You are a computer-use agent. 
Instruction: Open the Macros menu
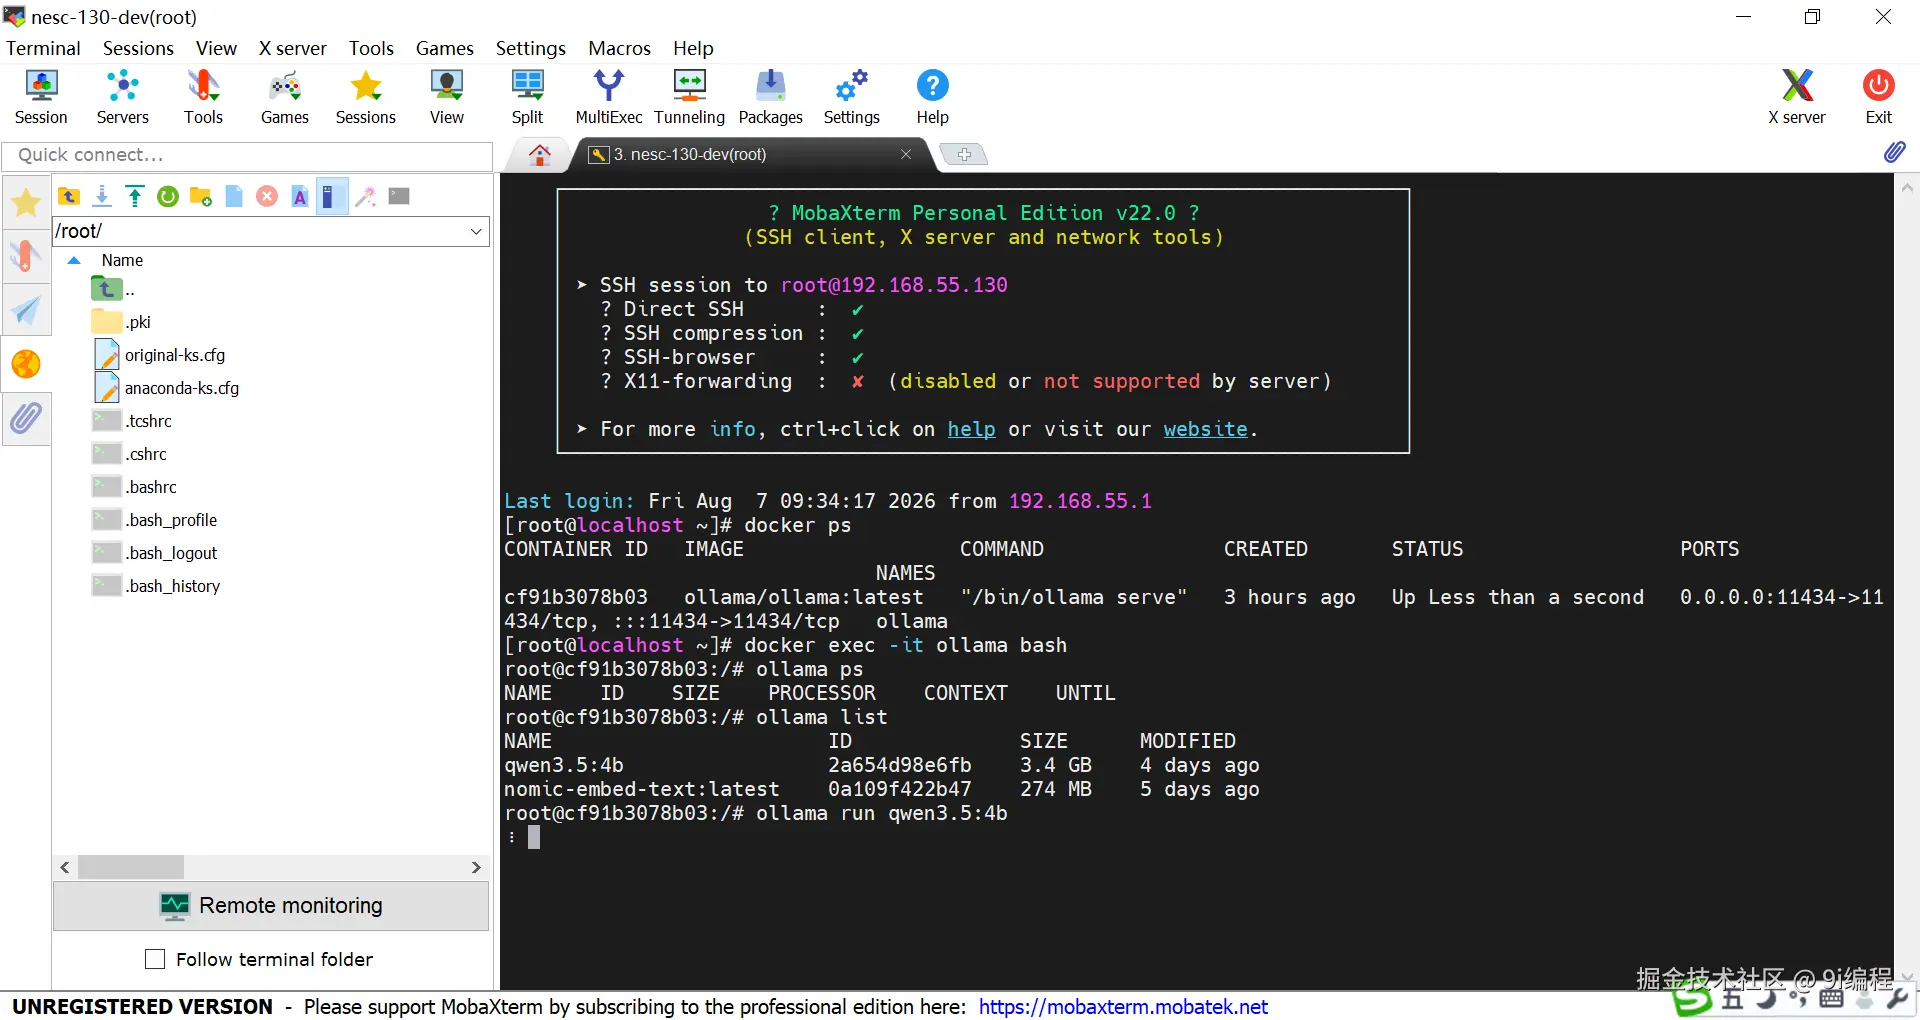619,48
